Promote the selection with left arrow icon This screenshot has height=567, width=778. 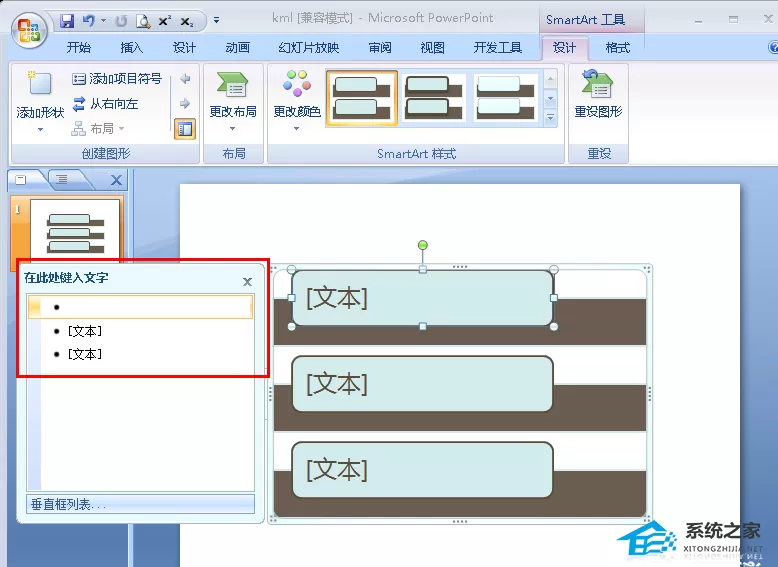tap(185, 78)
